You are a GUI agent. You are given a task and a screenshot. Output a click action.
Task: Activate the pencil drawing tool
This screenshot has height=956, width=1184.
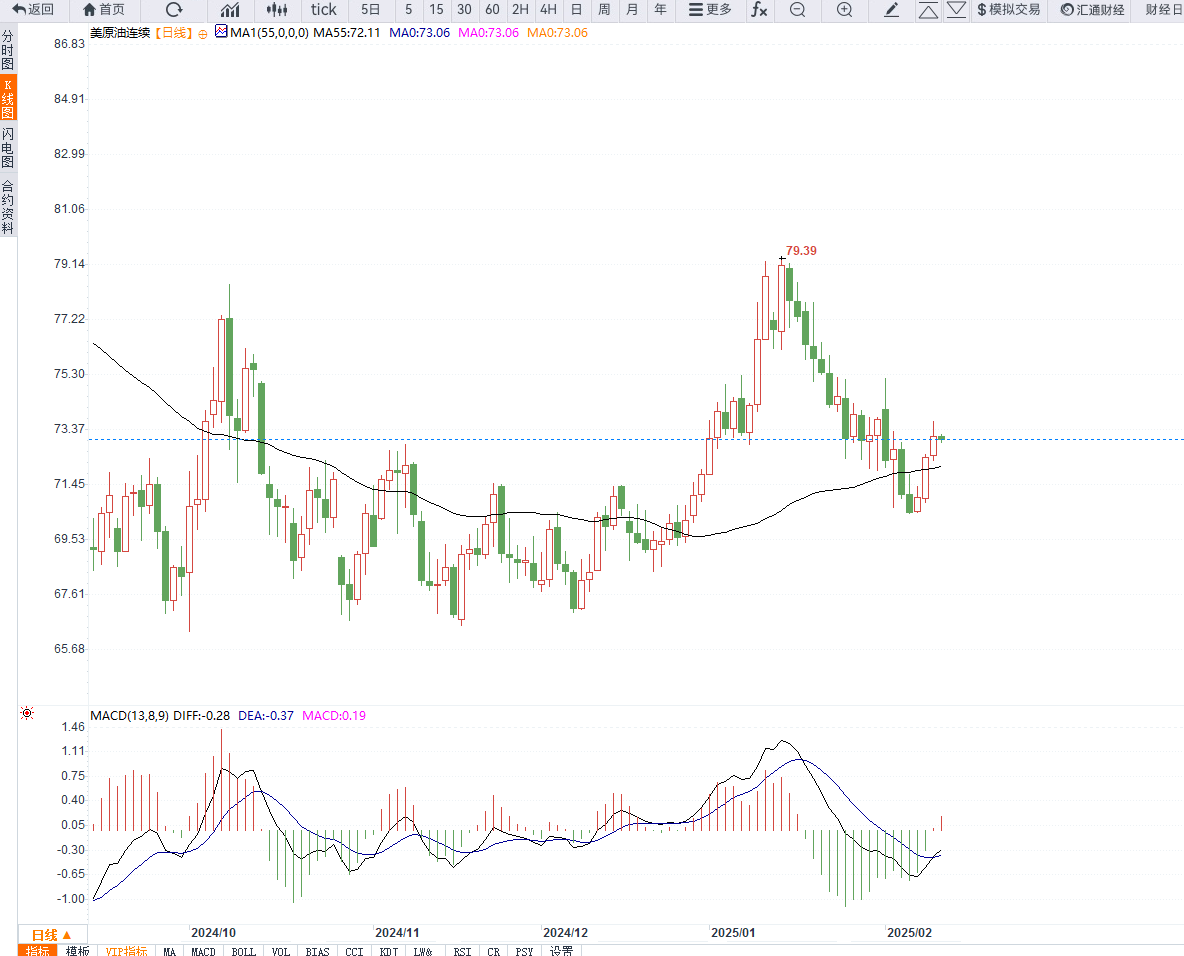click(892, 10)
